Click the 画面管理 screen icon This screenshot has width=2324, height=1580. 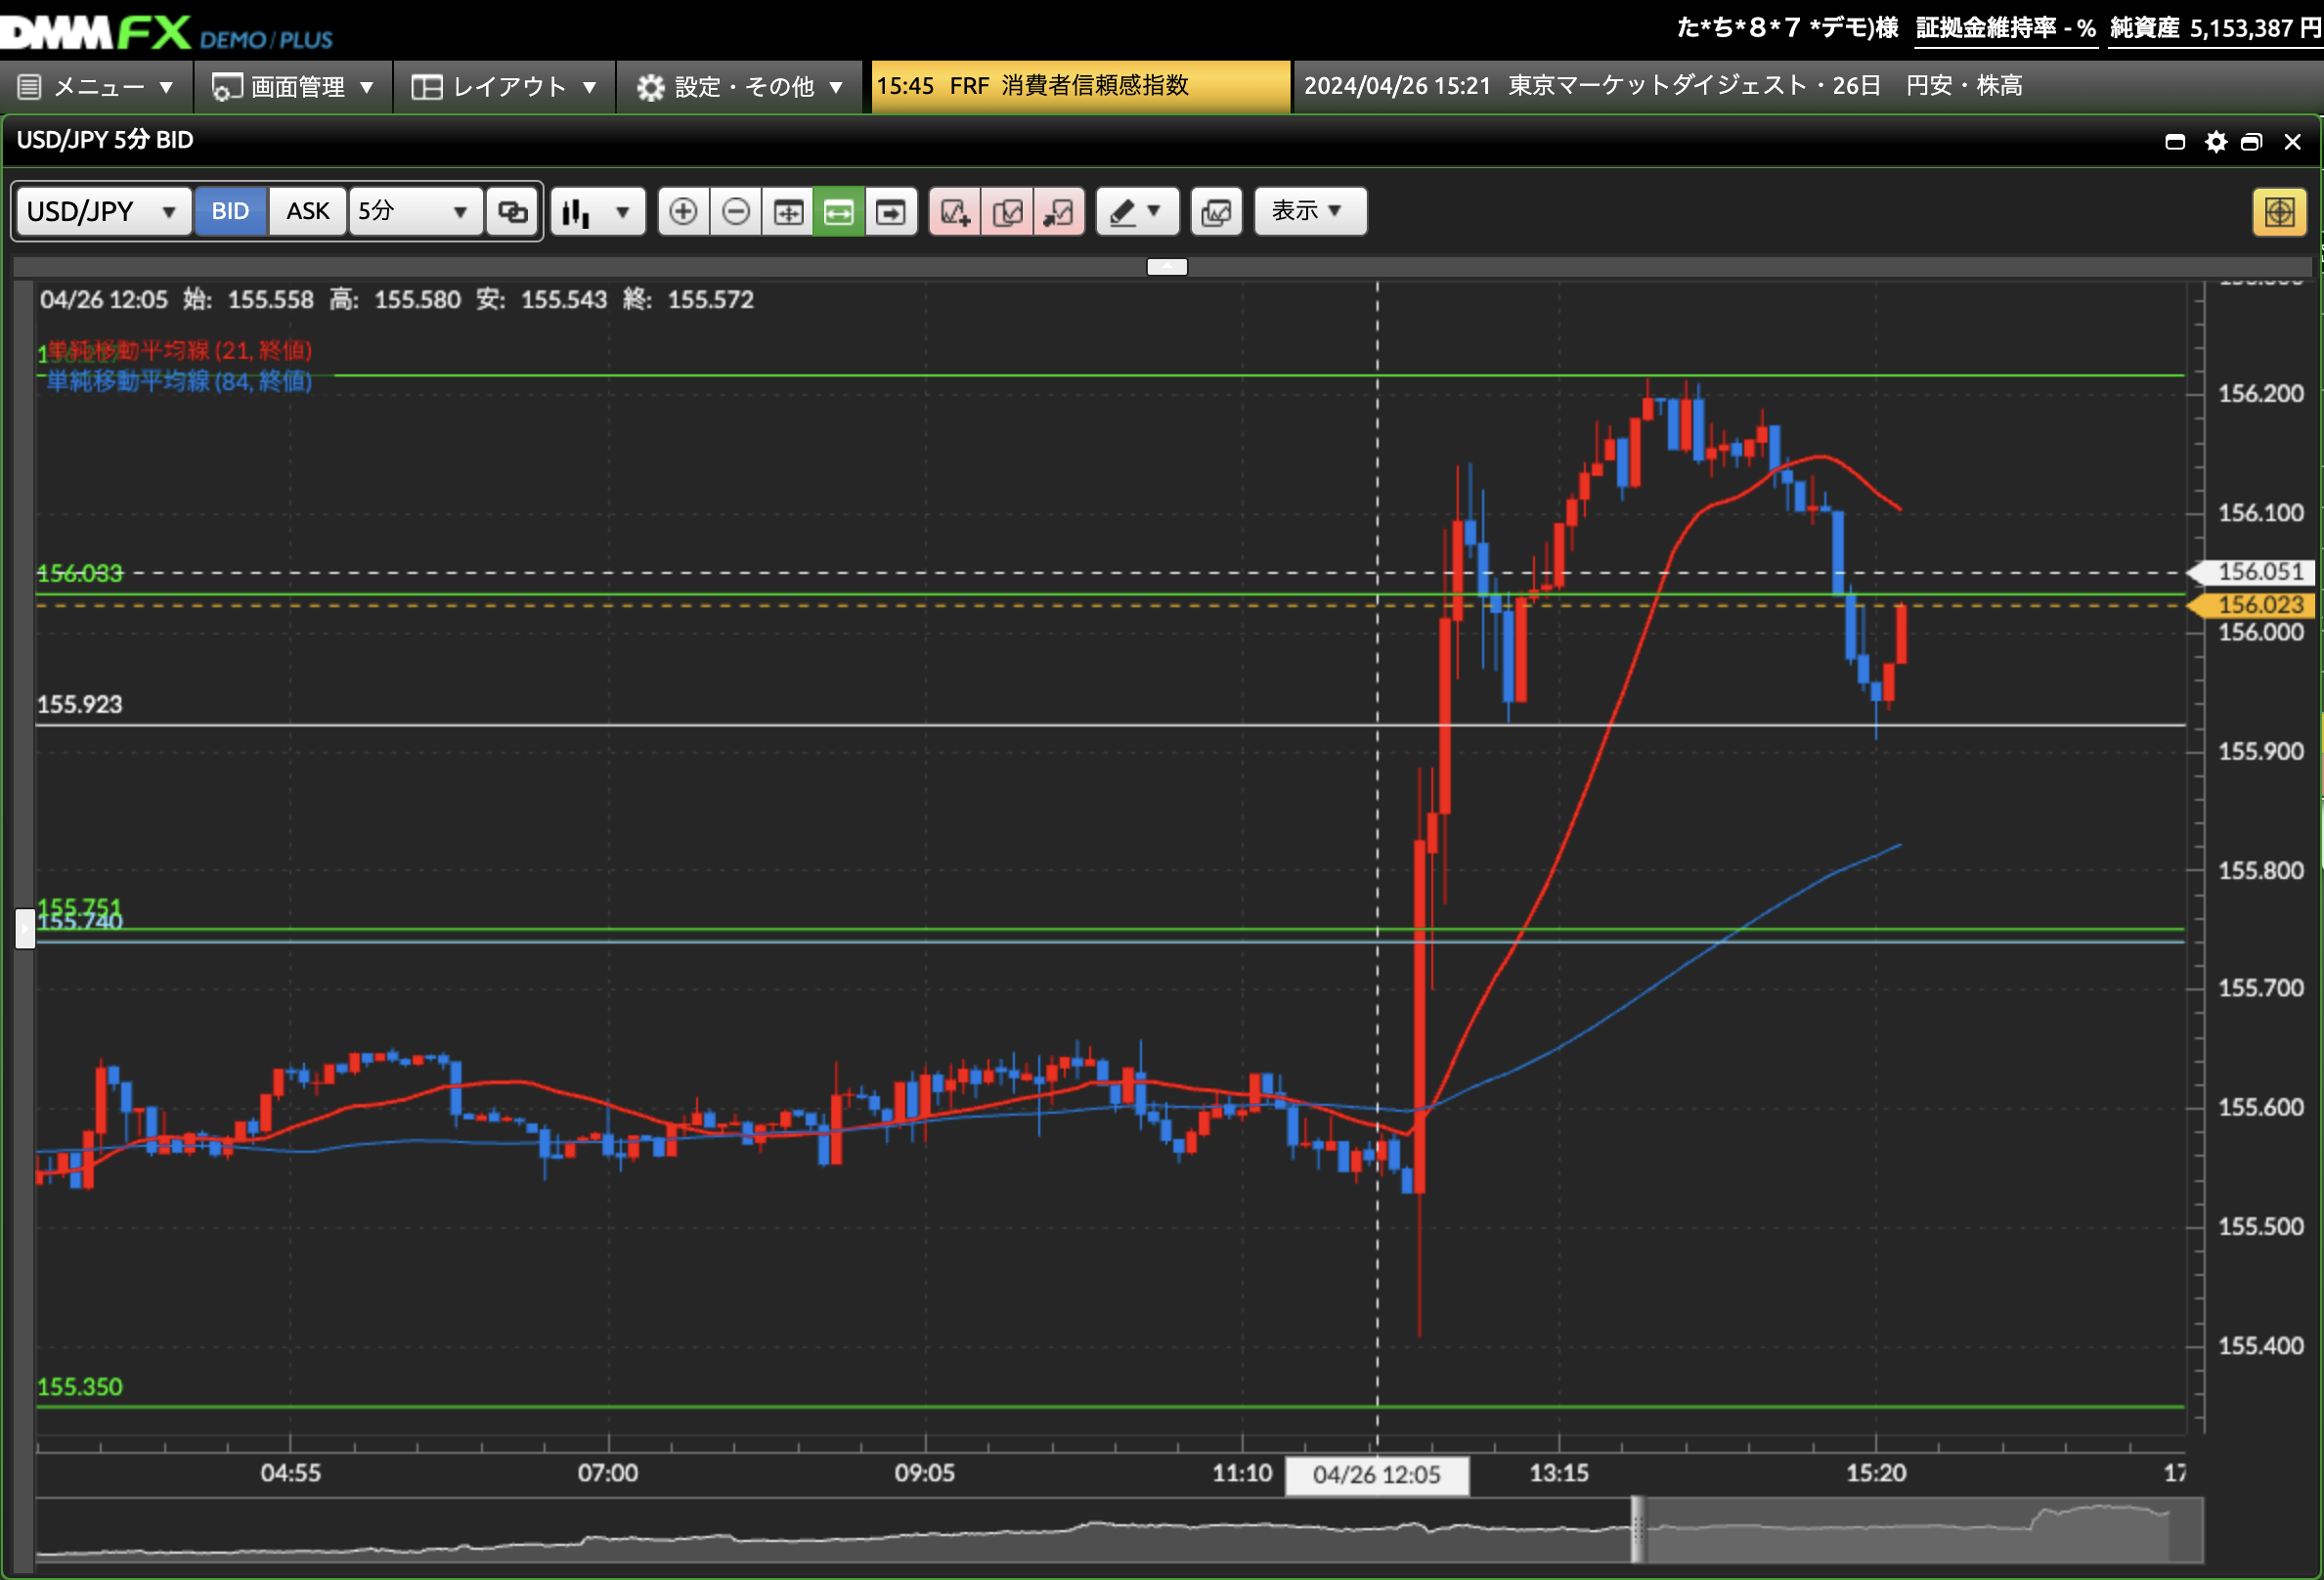click(x=227, y=87)
